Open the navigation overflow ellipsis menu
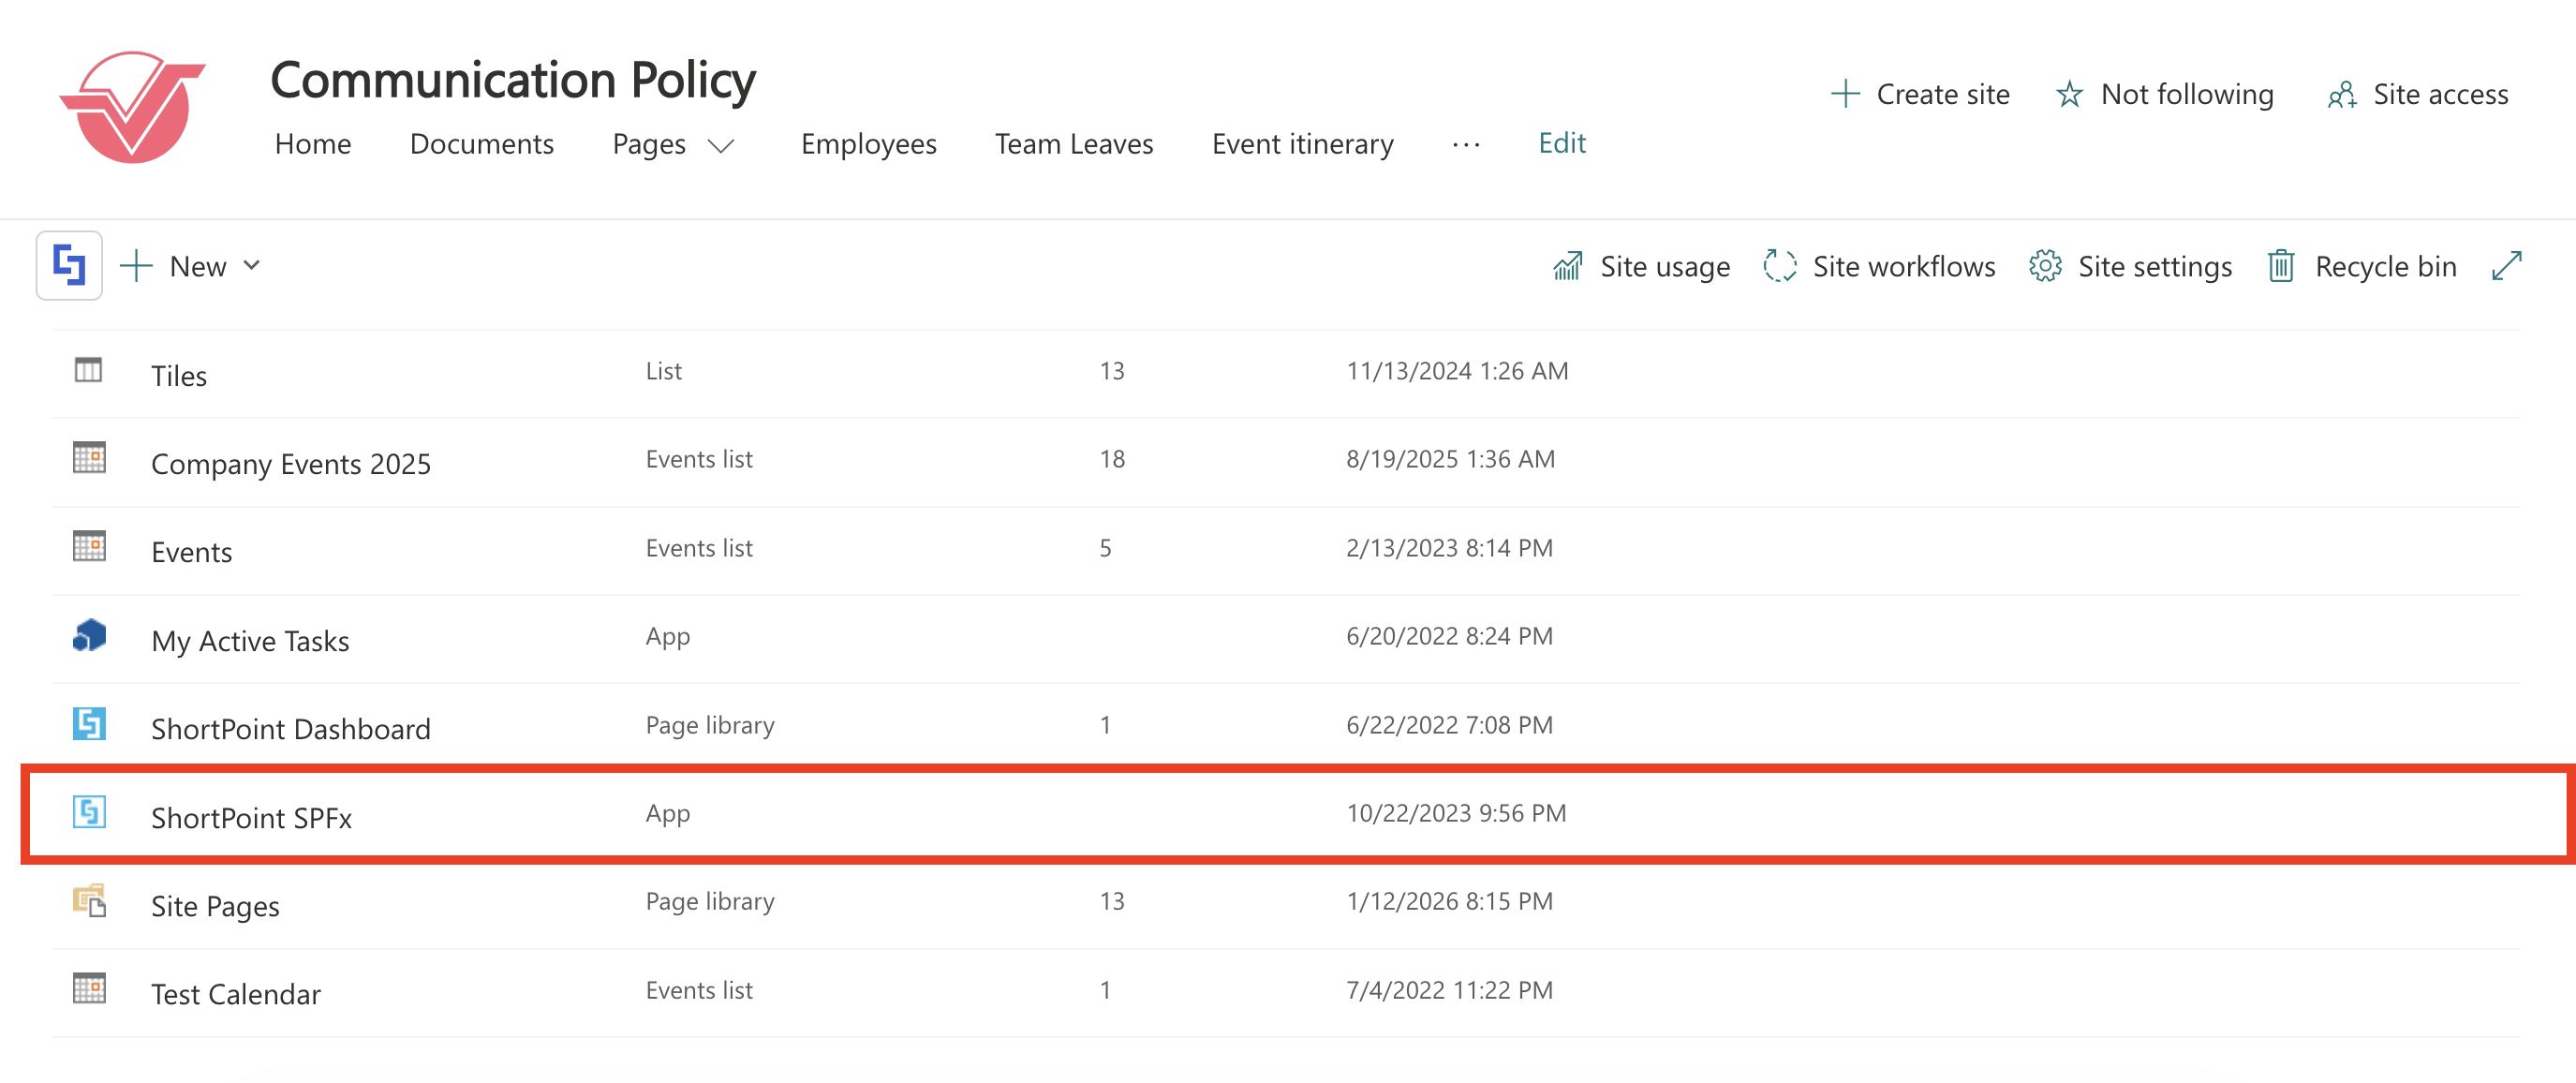 pos(1465,145)
